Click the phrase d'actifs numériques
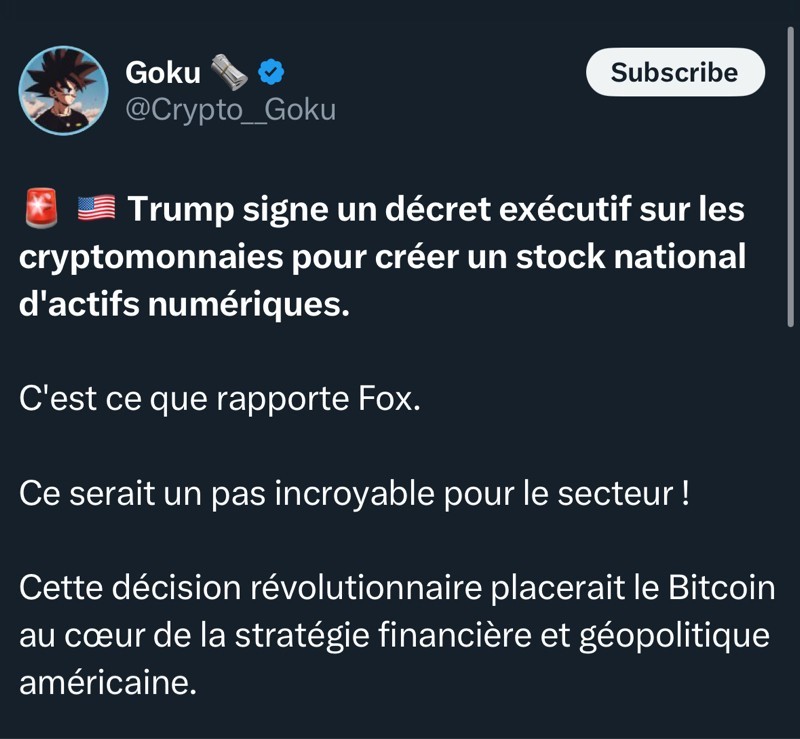The height and width of the screenshot is (739, 800). pyautogui.click(x=185, y=305)
